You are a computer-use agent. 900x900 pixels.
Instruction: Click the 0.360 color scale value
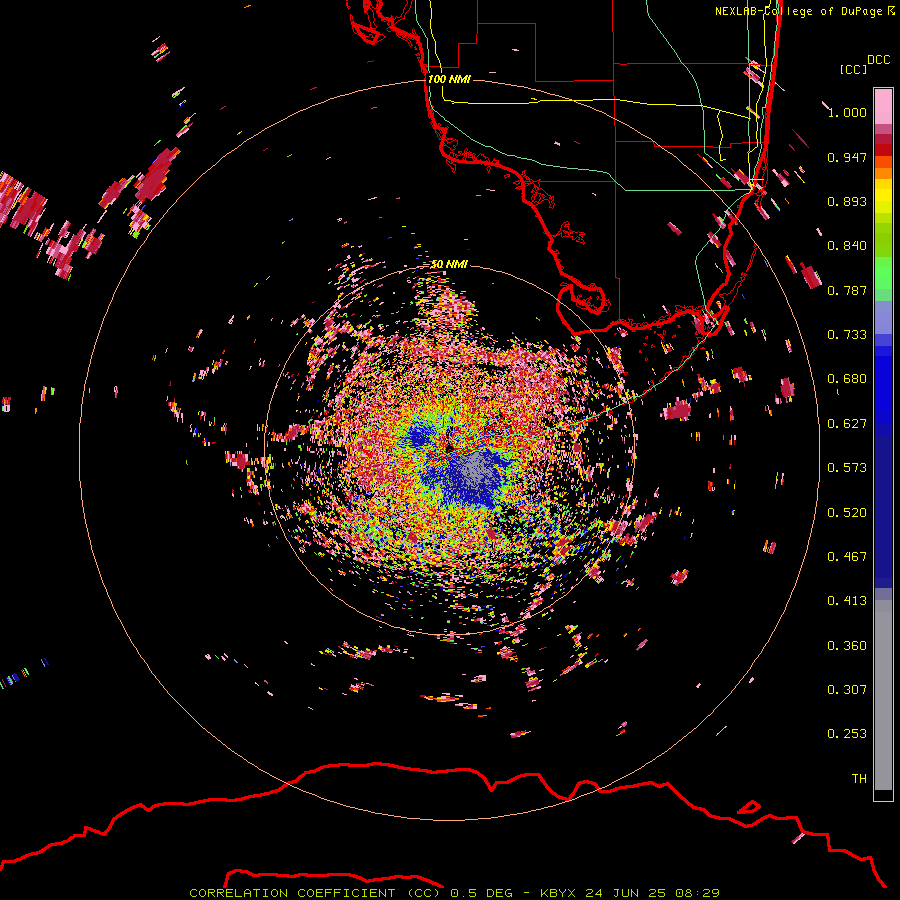[x=847, y=646]
